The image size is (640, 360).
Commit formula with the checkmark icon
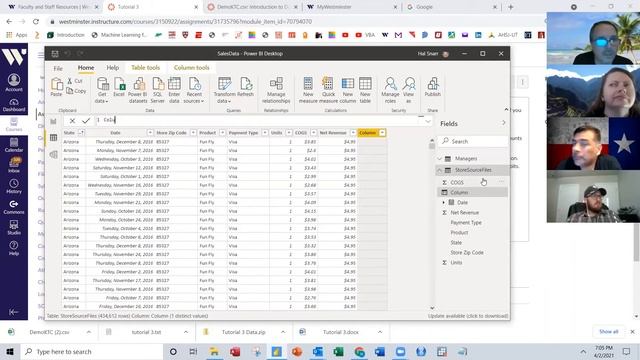[86, 120]
